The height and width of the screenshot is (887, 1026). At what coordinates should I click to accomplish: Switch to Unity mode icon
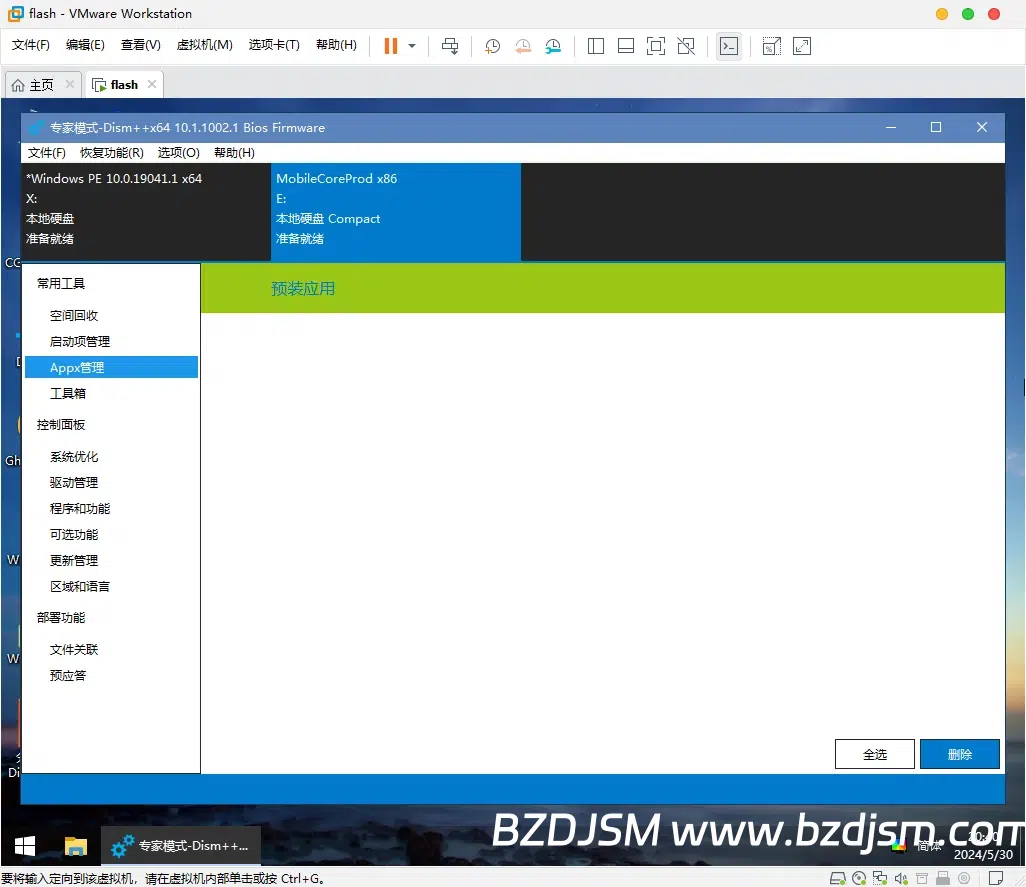tap(686, 46)
